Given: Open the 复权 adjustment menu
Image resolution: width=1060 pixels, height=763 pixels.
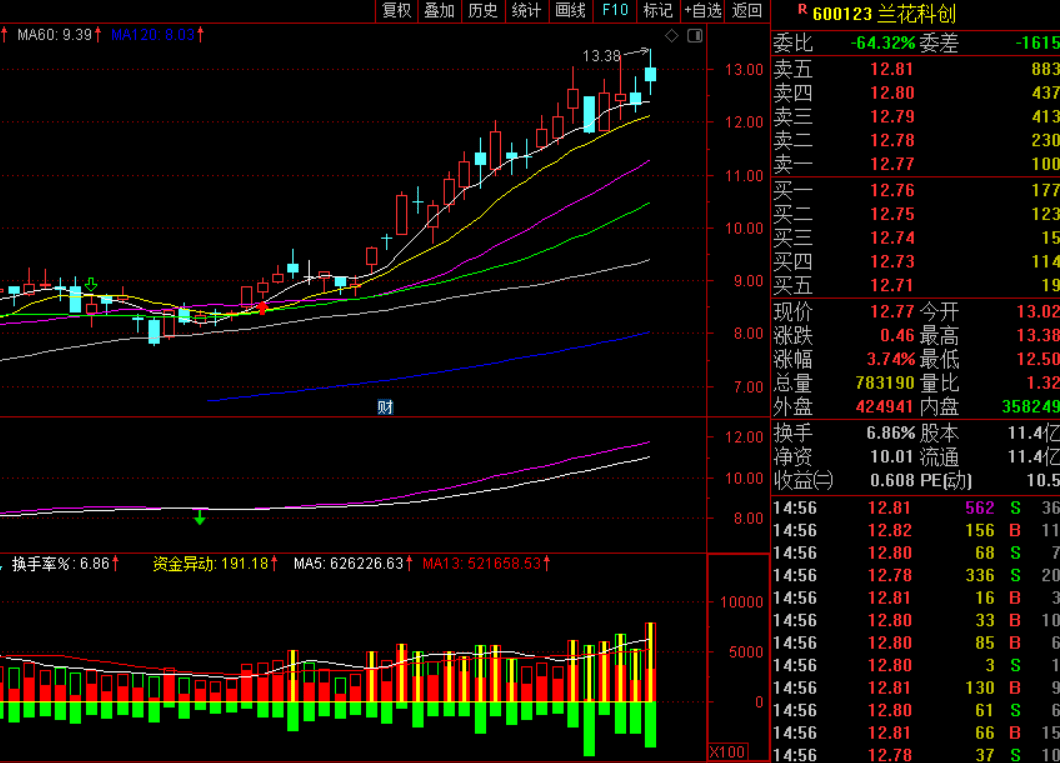Looking at the screenshot, I should pos(396,11).
